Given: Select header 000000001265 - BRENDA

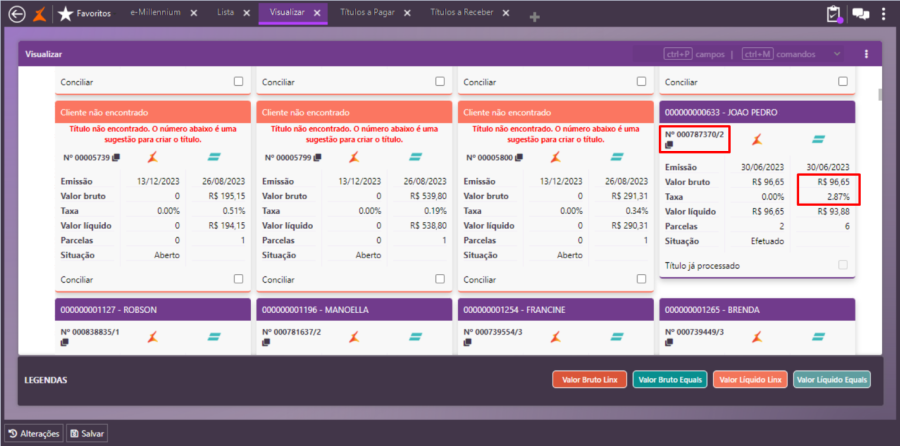Looking at the screenshot, I should (757, 309).
